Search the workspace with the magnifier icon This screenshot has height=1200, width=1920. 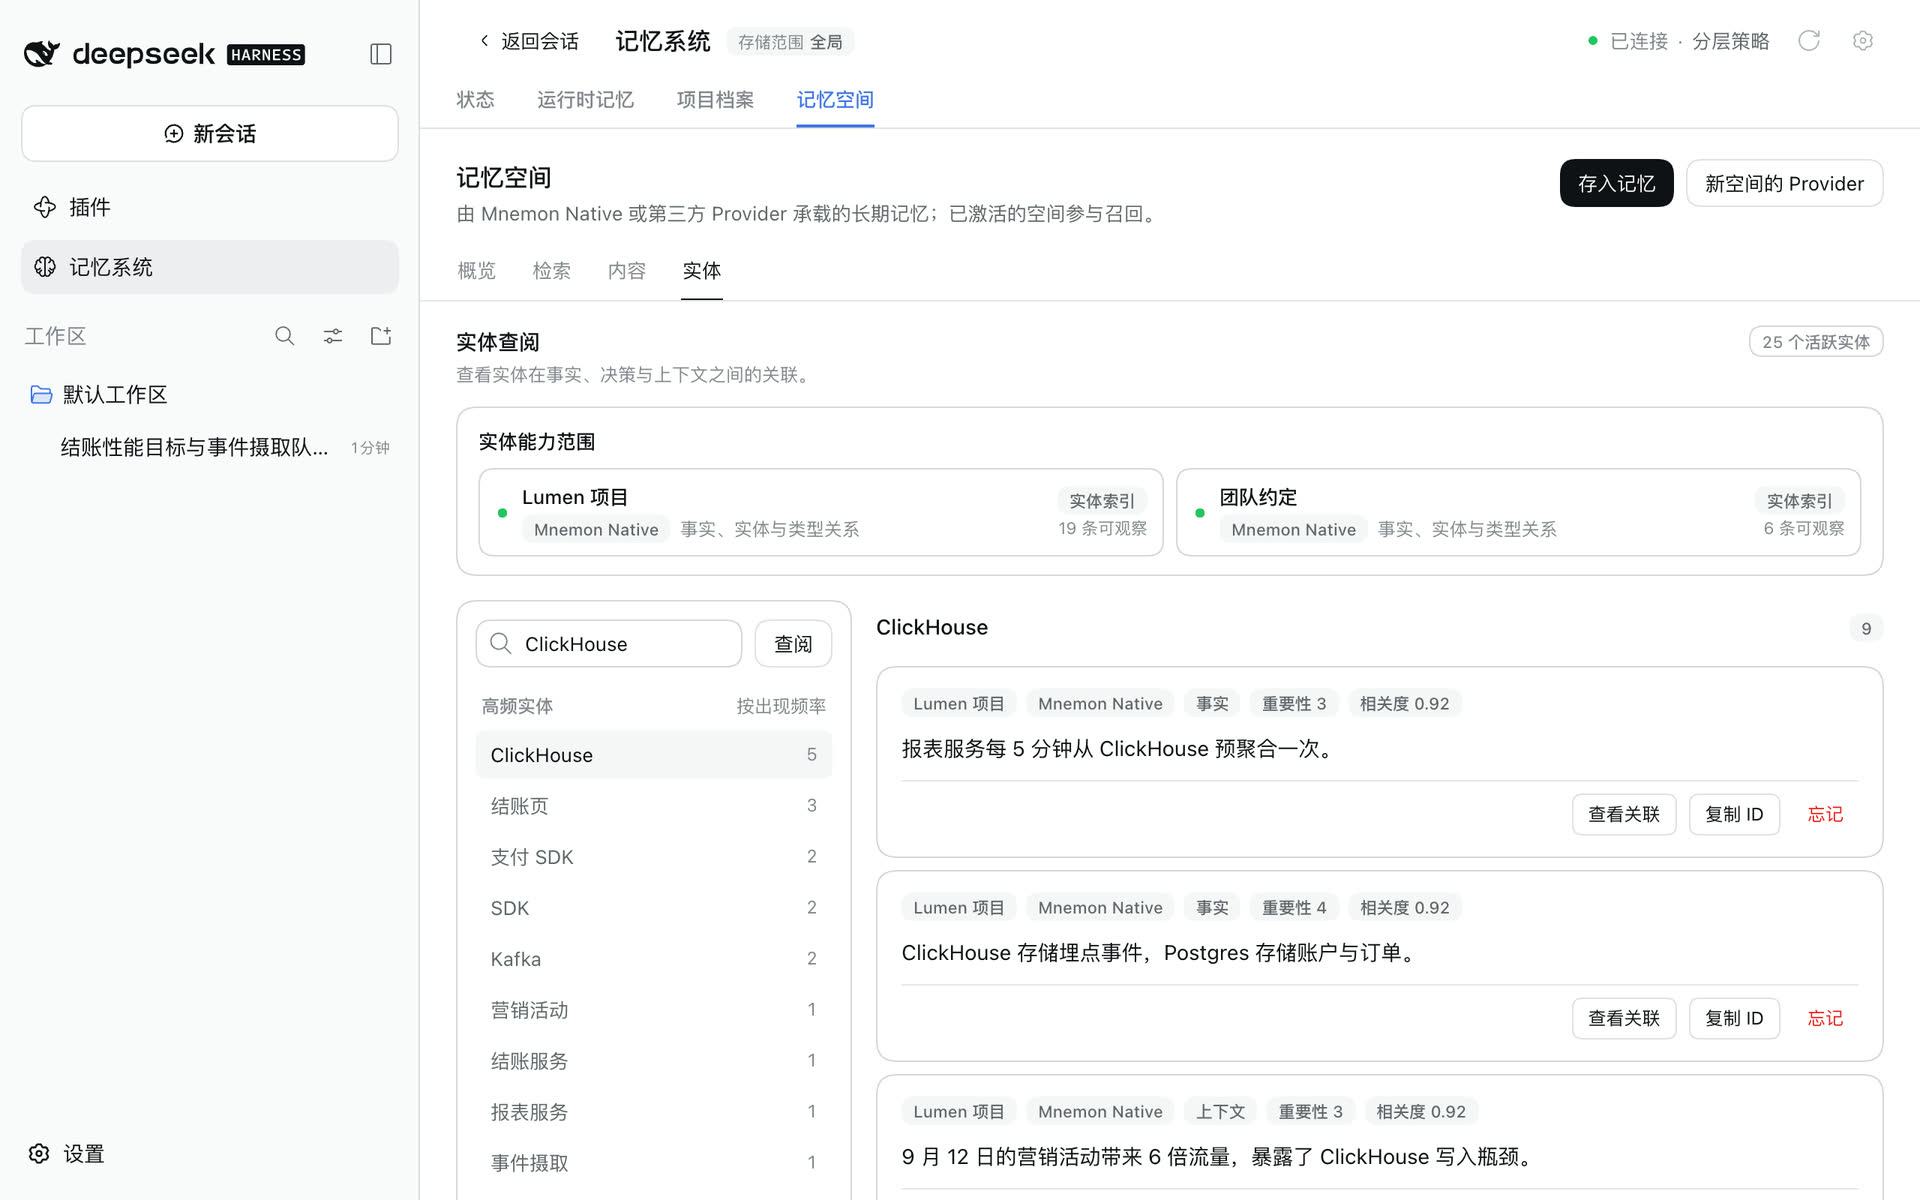285,336
